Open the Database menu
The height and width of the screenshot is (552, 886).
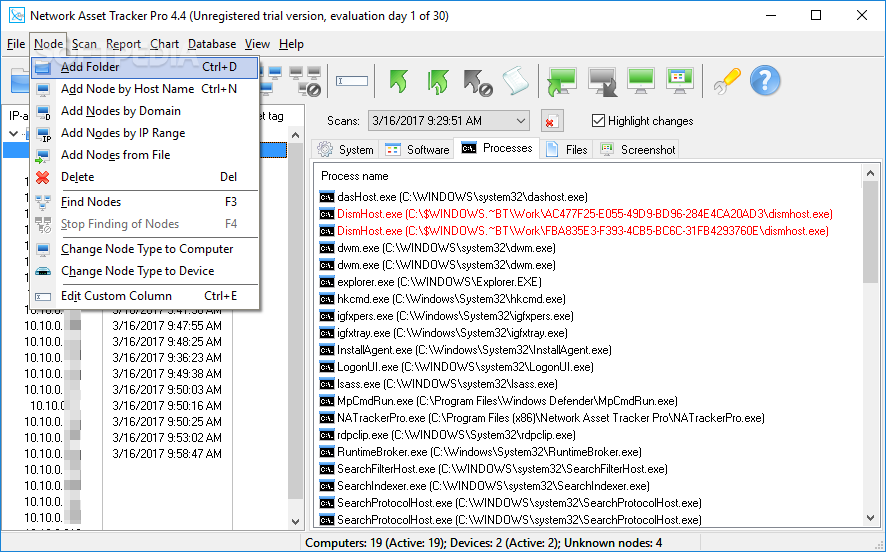[212, 44]
